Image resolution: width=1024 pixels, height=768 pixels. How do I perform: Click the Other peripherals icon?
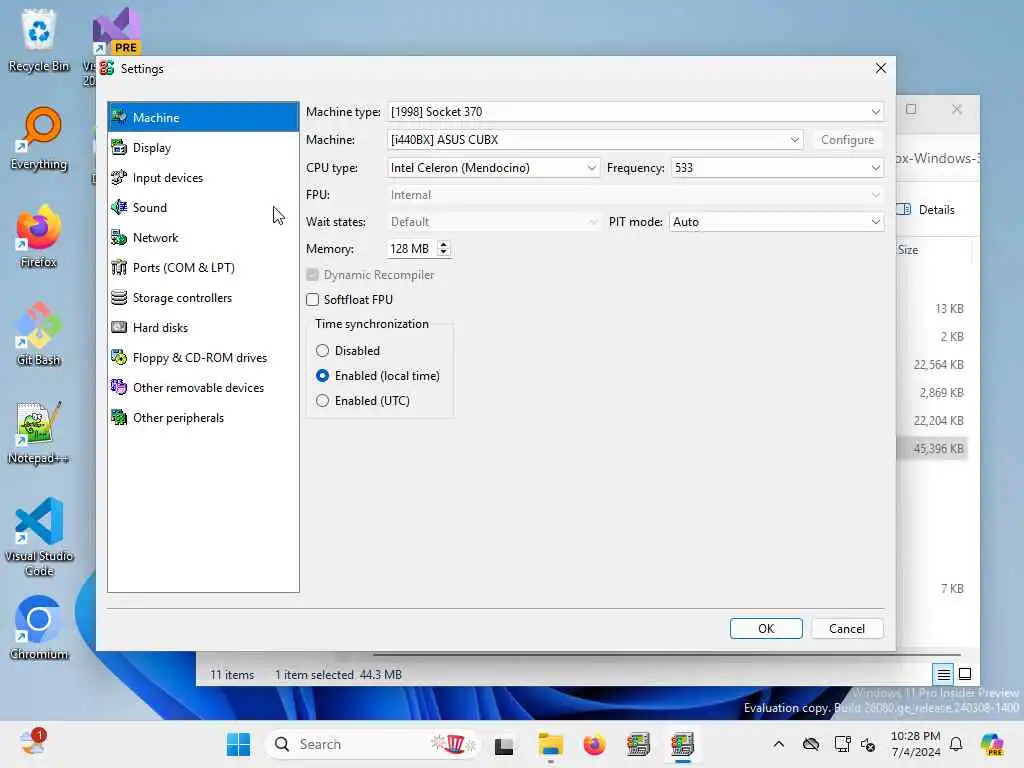pos(119,417)
